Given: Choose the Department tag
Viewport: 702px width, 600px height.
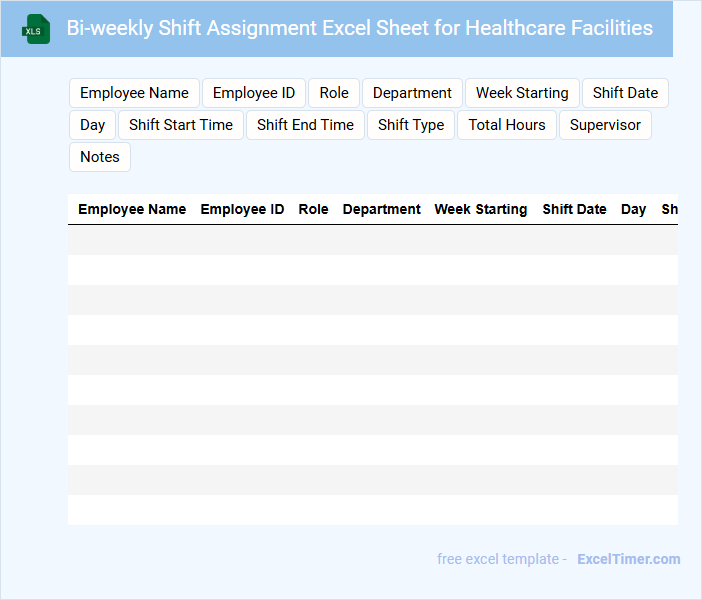Looking at the screenshot, I should 412,93.
